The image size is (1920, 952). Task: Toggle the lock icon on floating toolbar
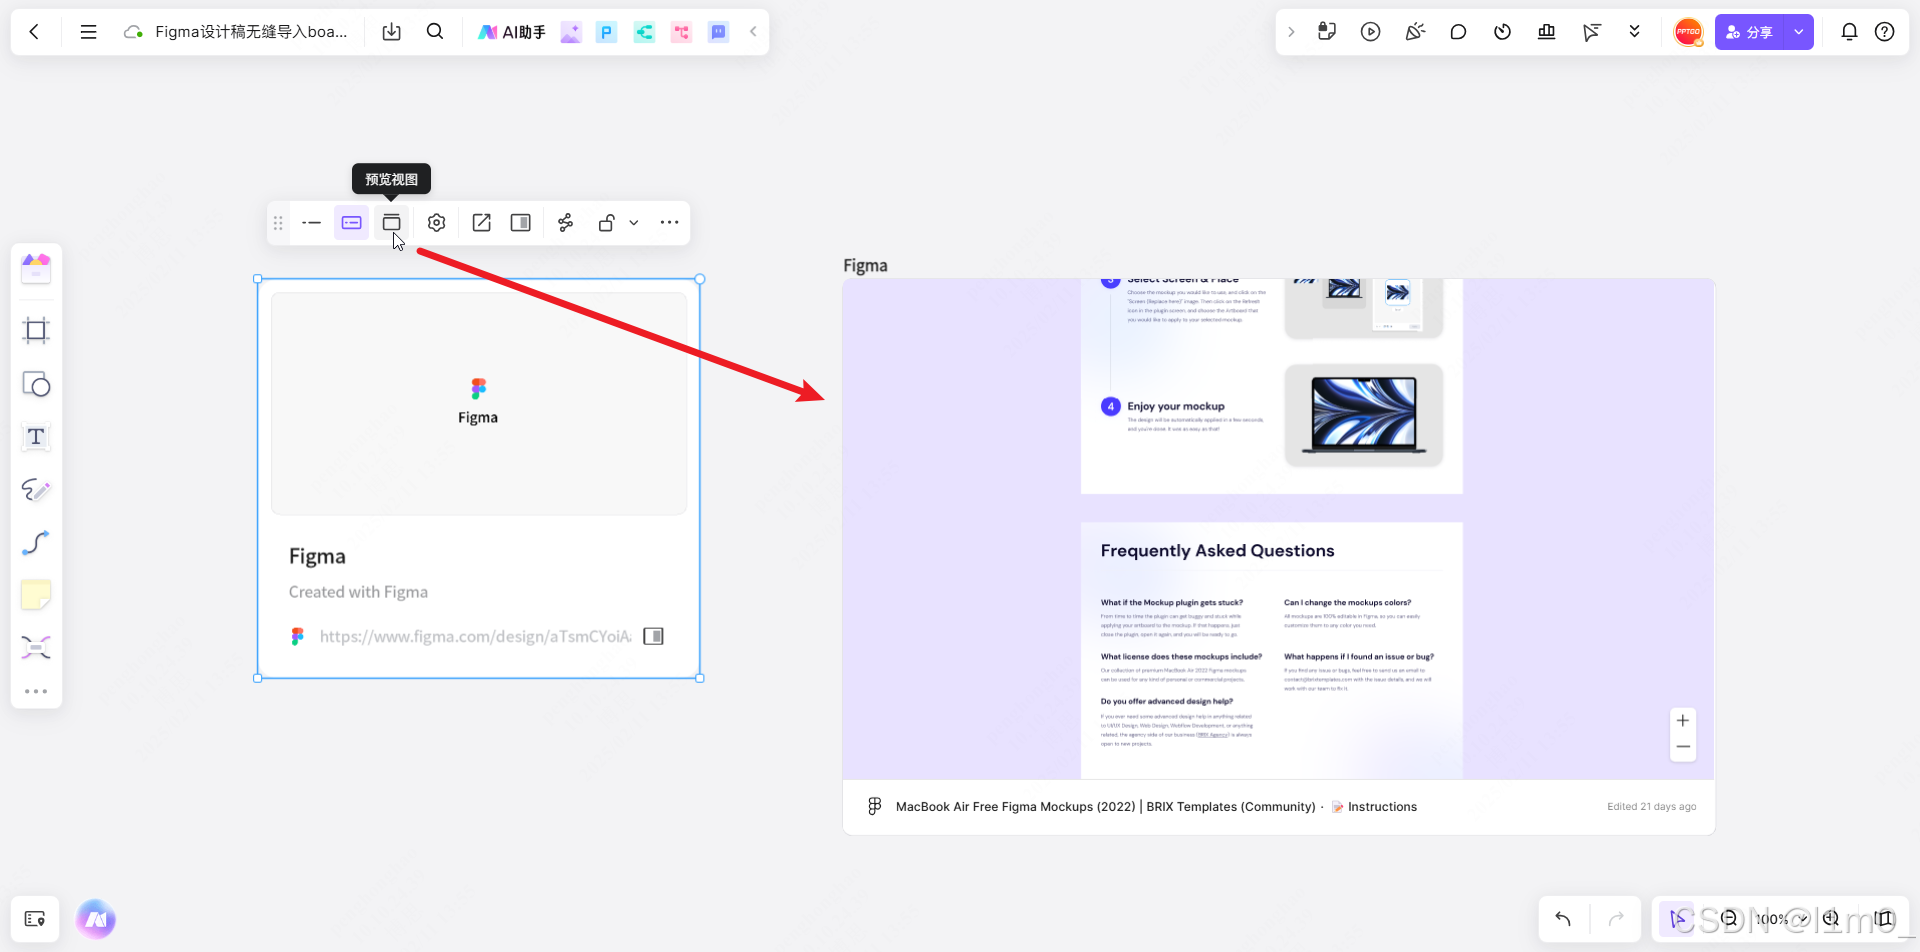[606, 223]
